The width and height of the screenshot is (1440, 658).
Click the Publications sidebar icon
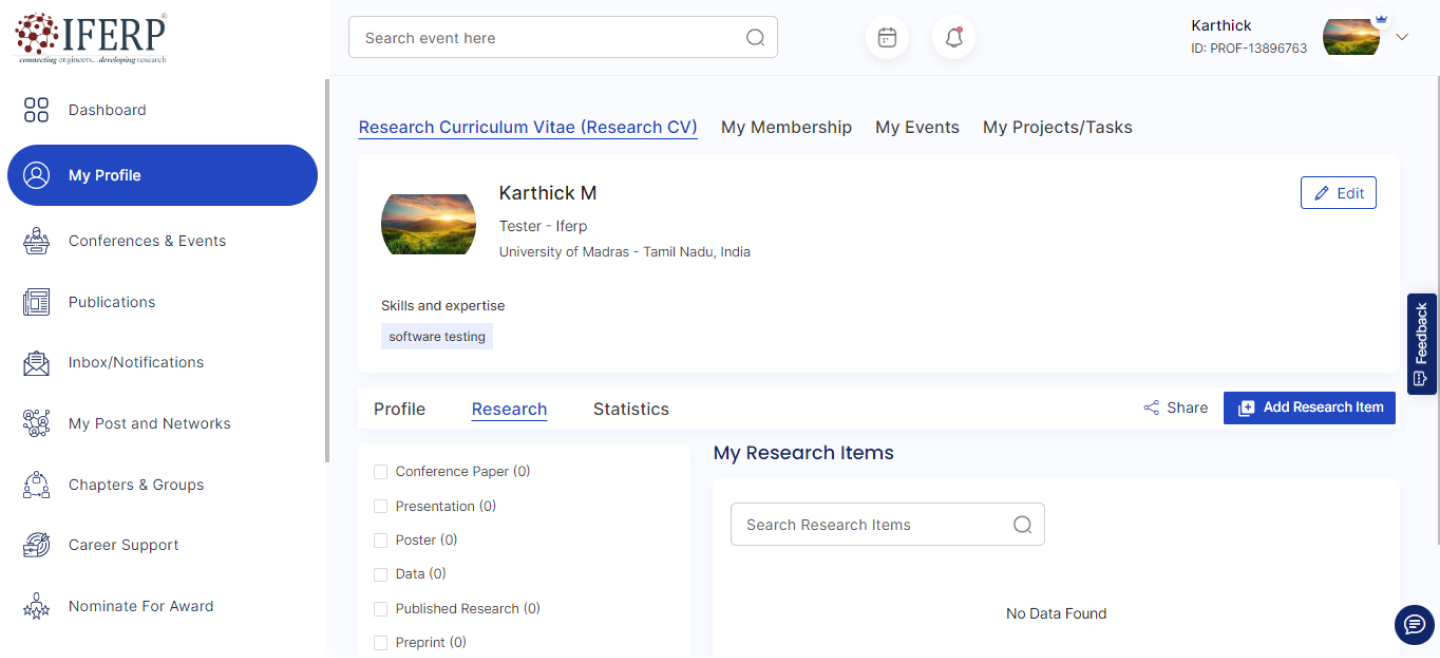tap(36, 302)
